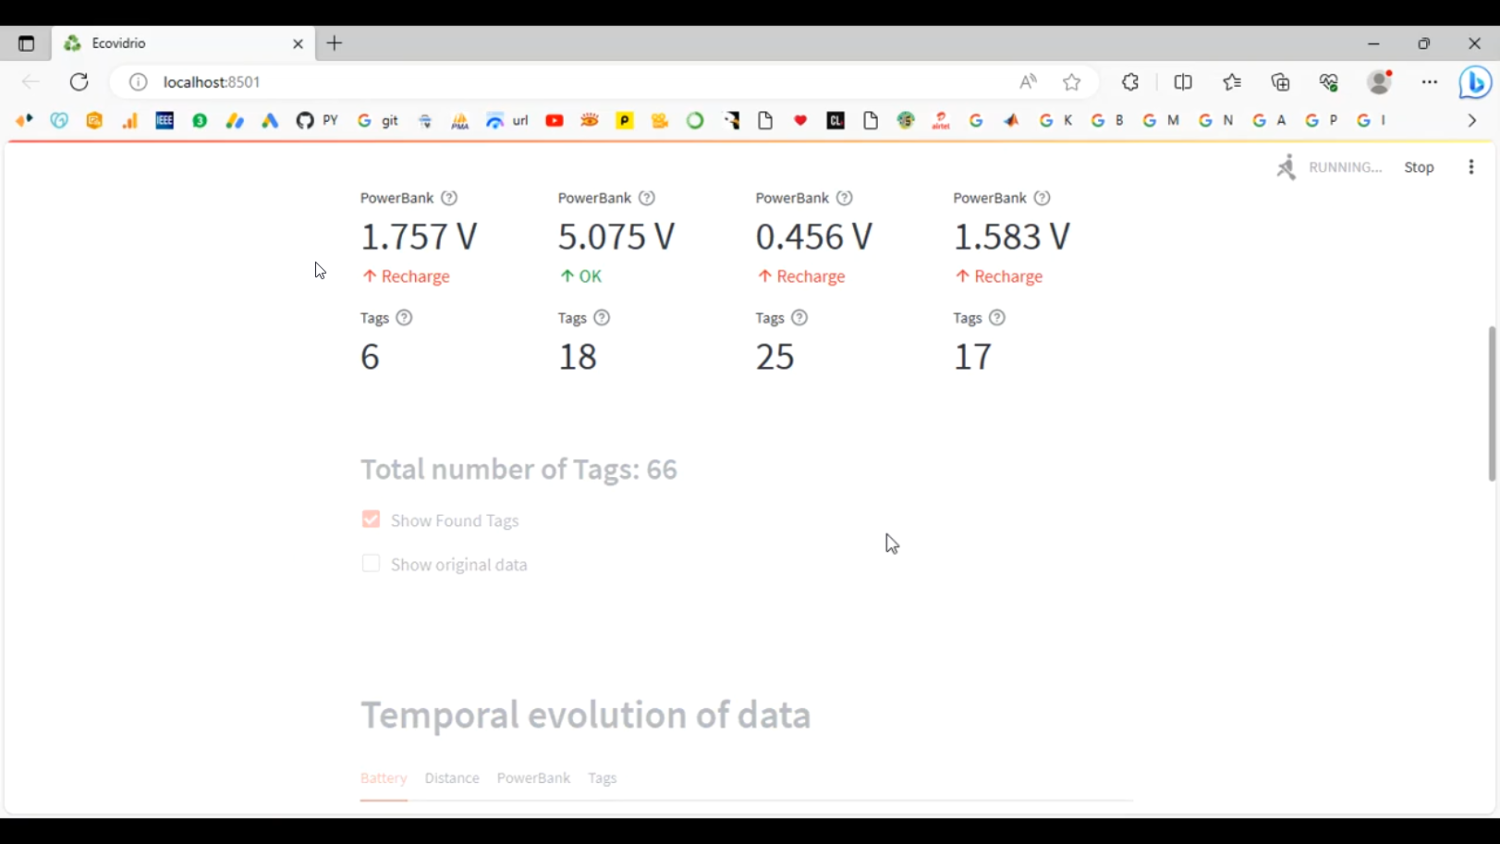Open the black CL bookmark
The image size is (1500, 844).
tap(836, 121)
